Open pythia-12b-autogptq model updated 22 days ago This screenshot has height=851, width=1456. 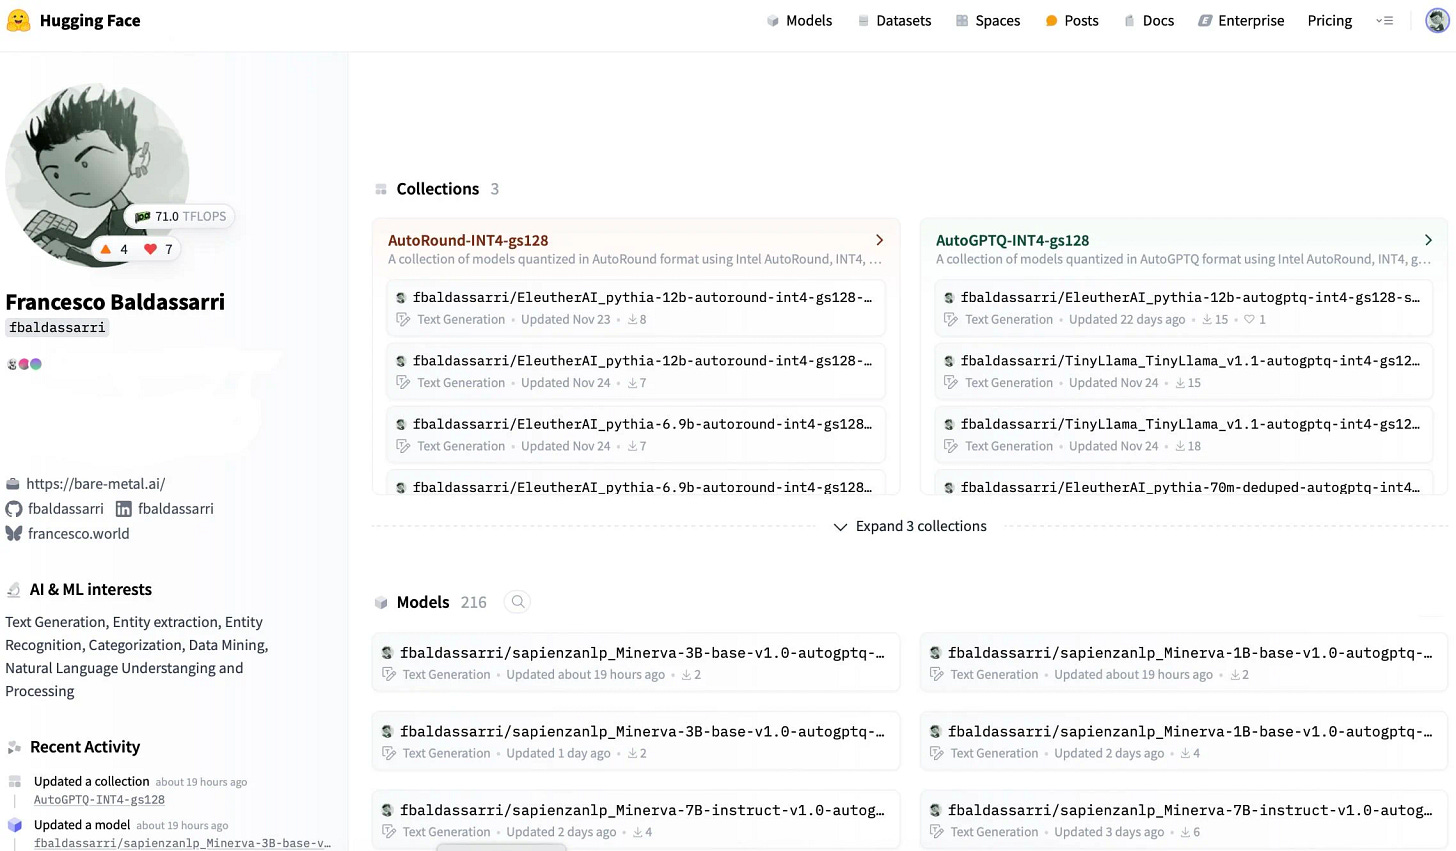(x=1184, y=308)
